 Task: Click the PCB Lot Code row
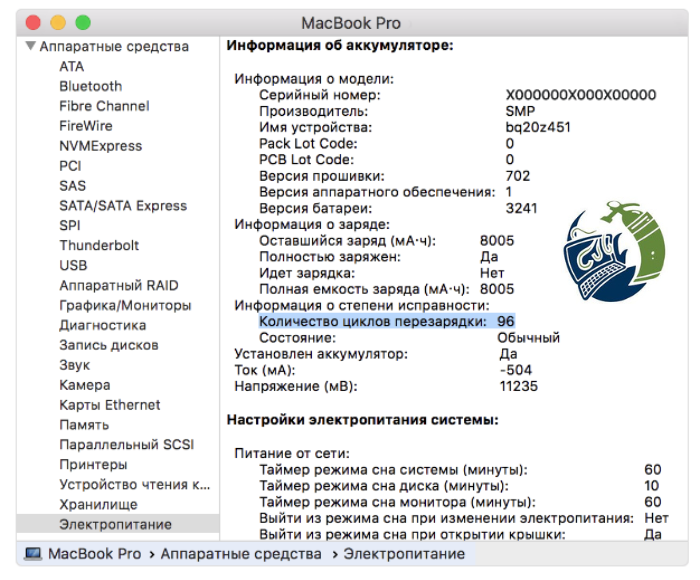point(387,160)
